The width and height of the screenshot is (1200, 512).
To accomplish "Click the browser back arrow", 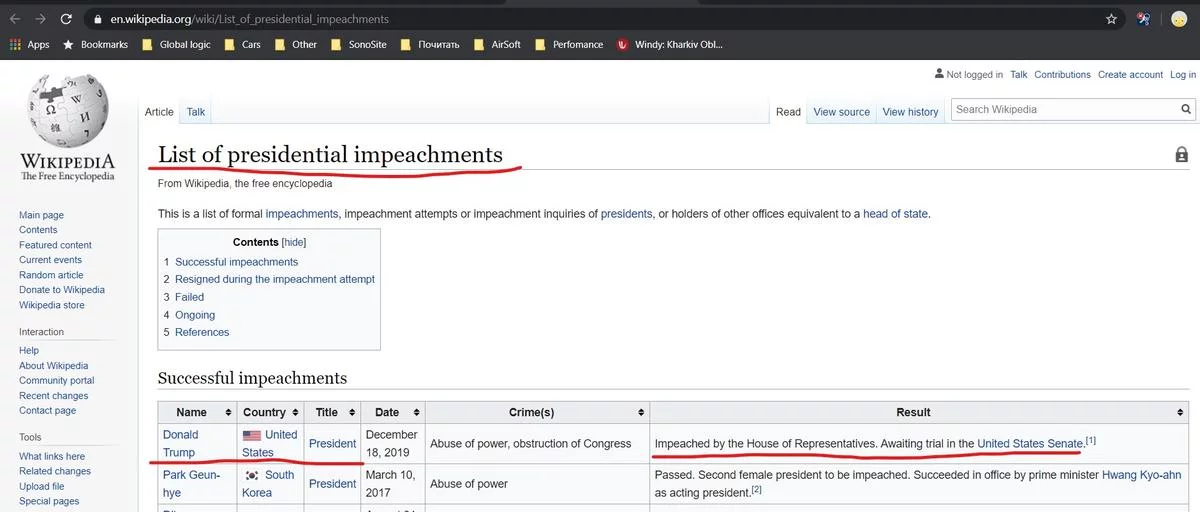I will tap(14, 19).
